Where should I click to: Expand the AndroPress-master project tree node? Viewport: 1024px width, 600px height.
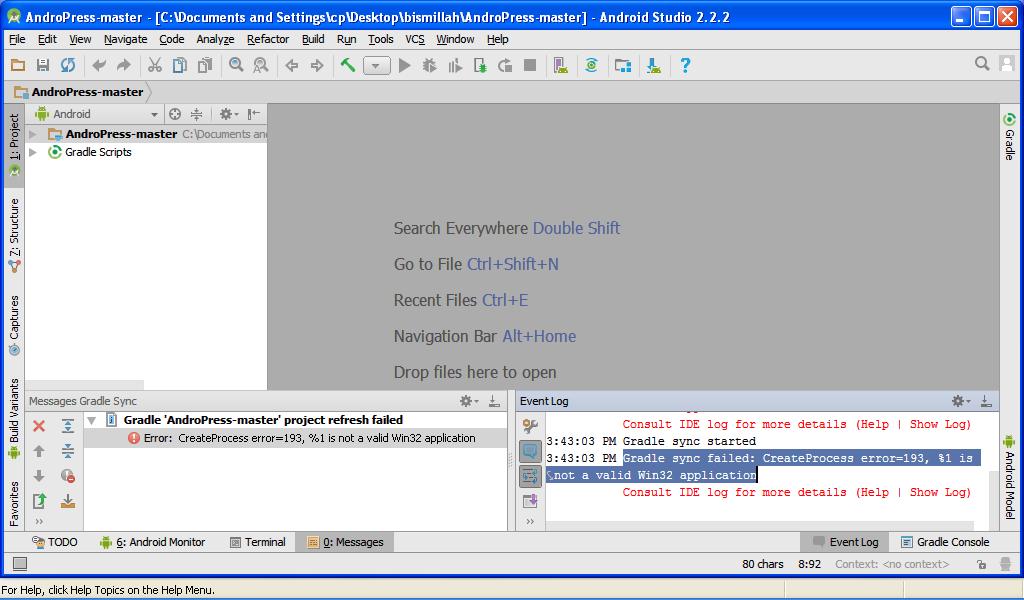[x=33, y=134]
